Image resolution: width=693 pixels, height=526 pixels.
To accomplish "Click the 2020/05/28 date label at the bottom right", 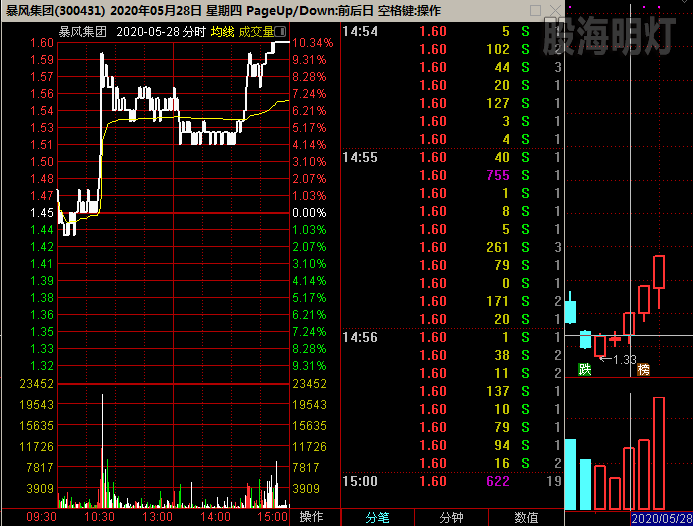I will coord(662,518).
